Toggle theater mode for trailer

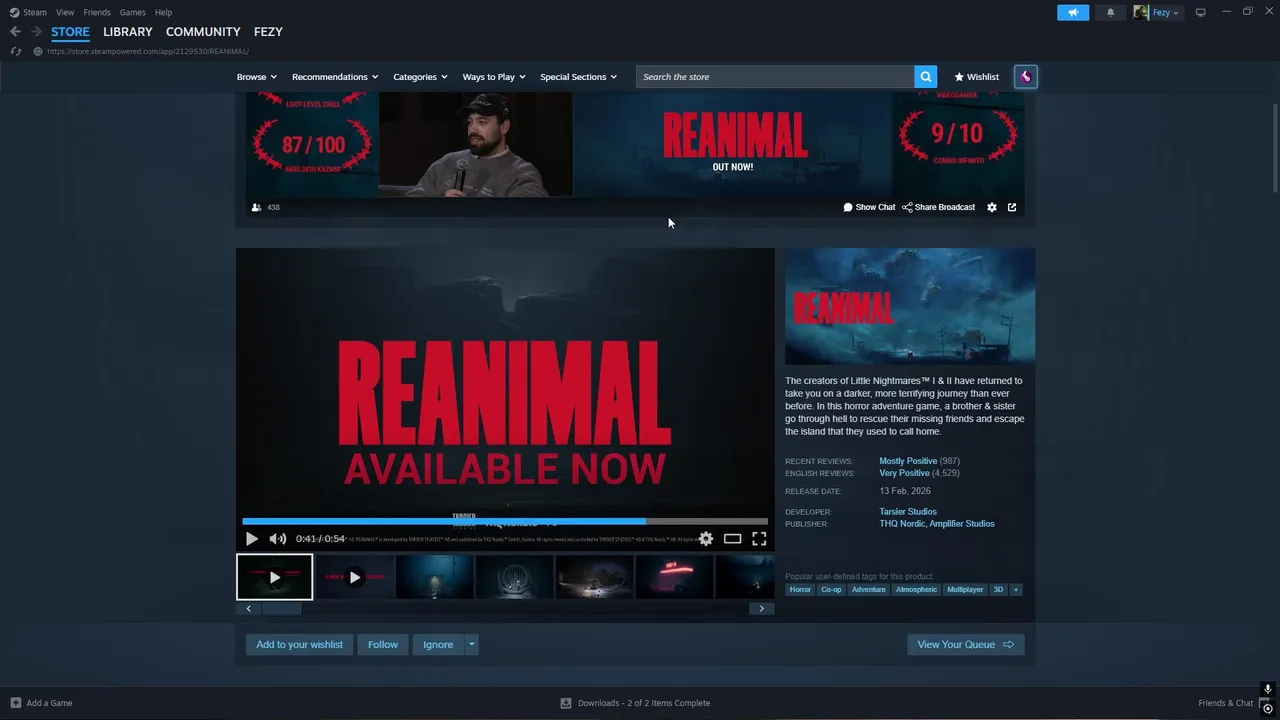click(733, 539)
